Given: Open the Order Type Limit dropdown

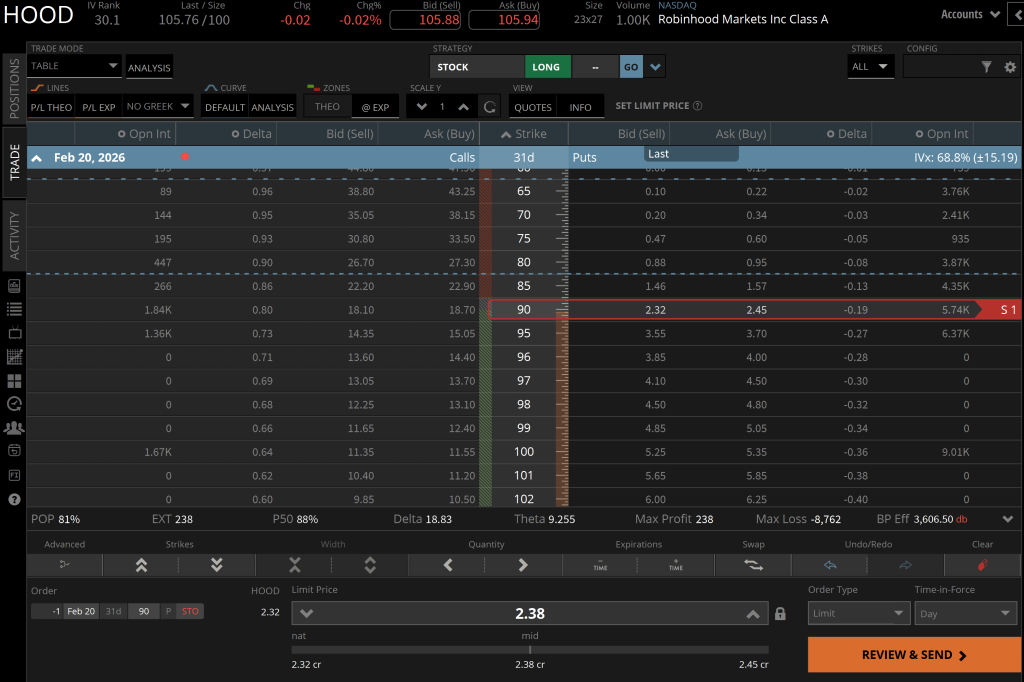Looking at the screenshot, I should point(859,613).
